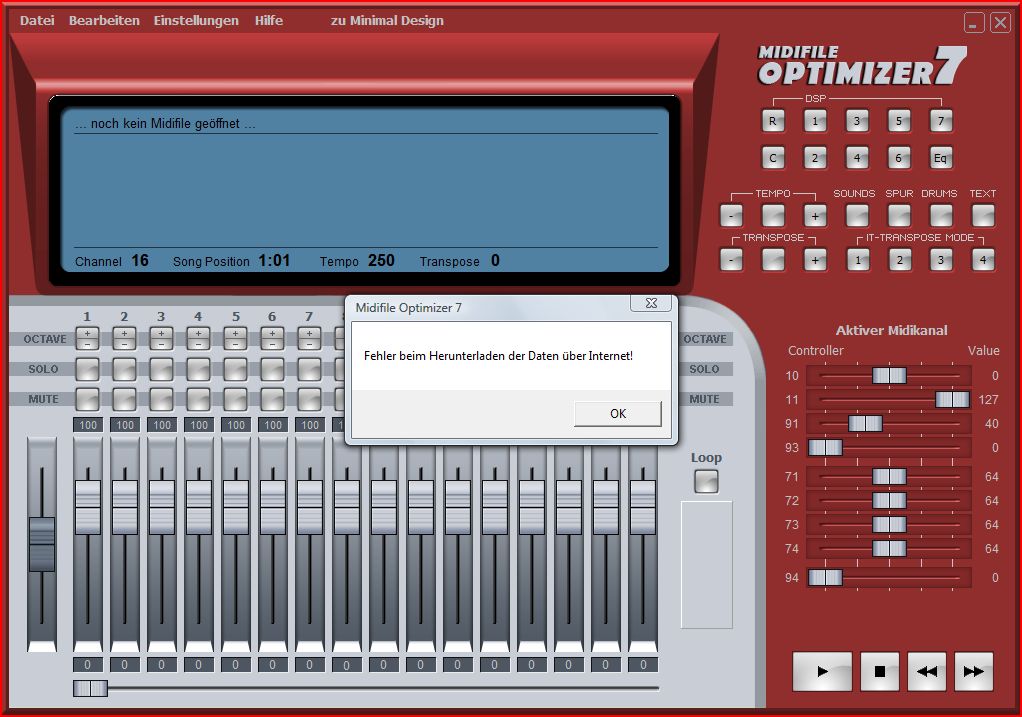The image size is (1022, 717).
Task: Click the master volume fader on far left
Action: 42,544
